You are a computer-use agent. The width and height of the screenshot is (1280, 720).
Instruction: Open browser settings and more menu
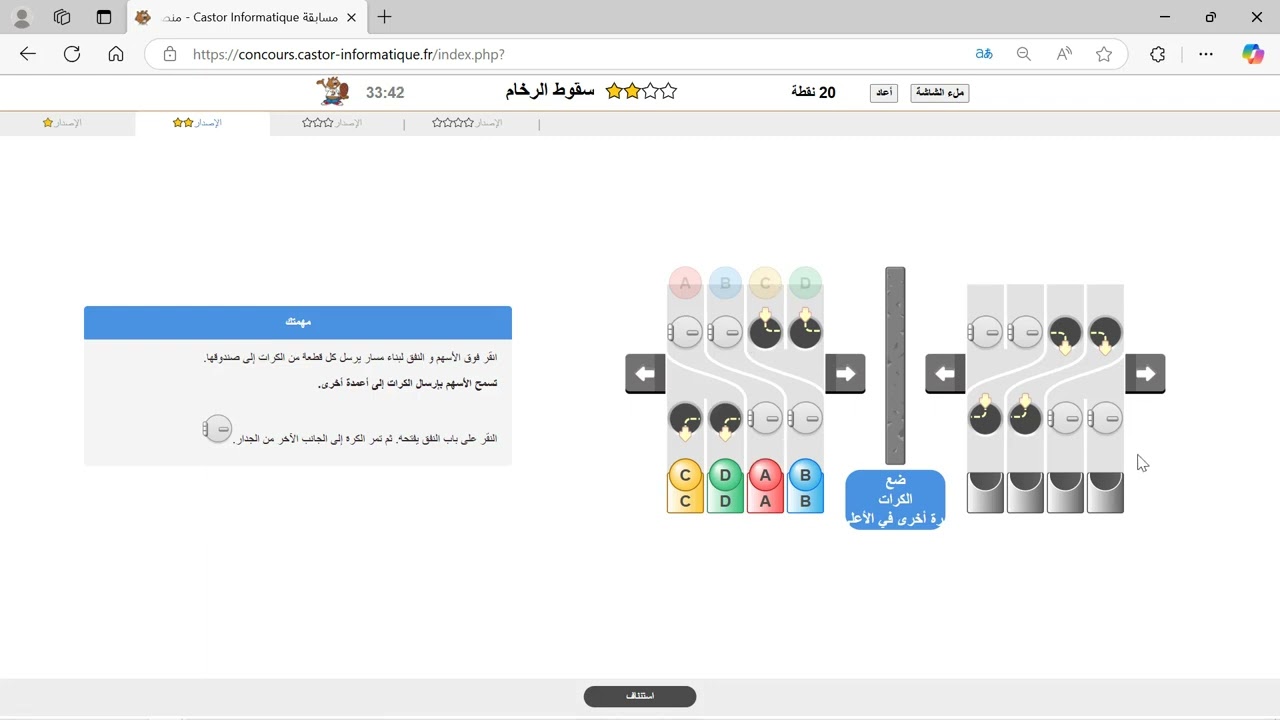(x=1206, y=54)
